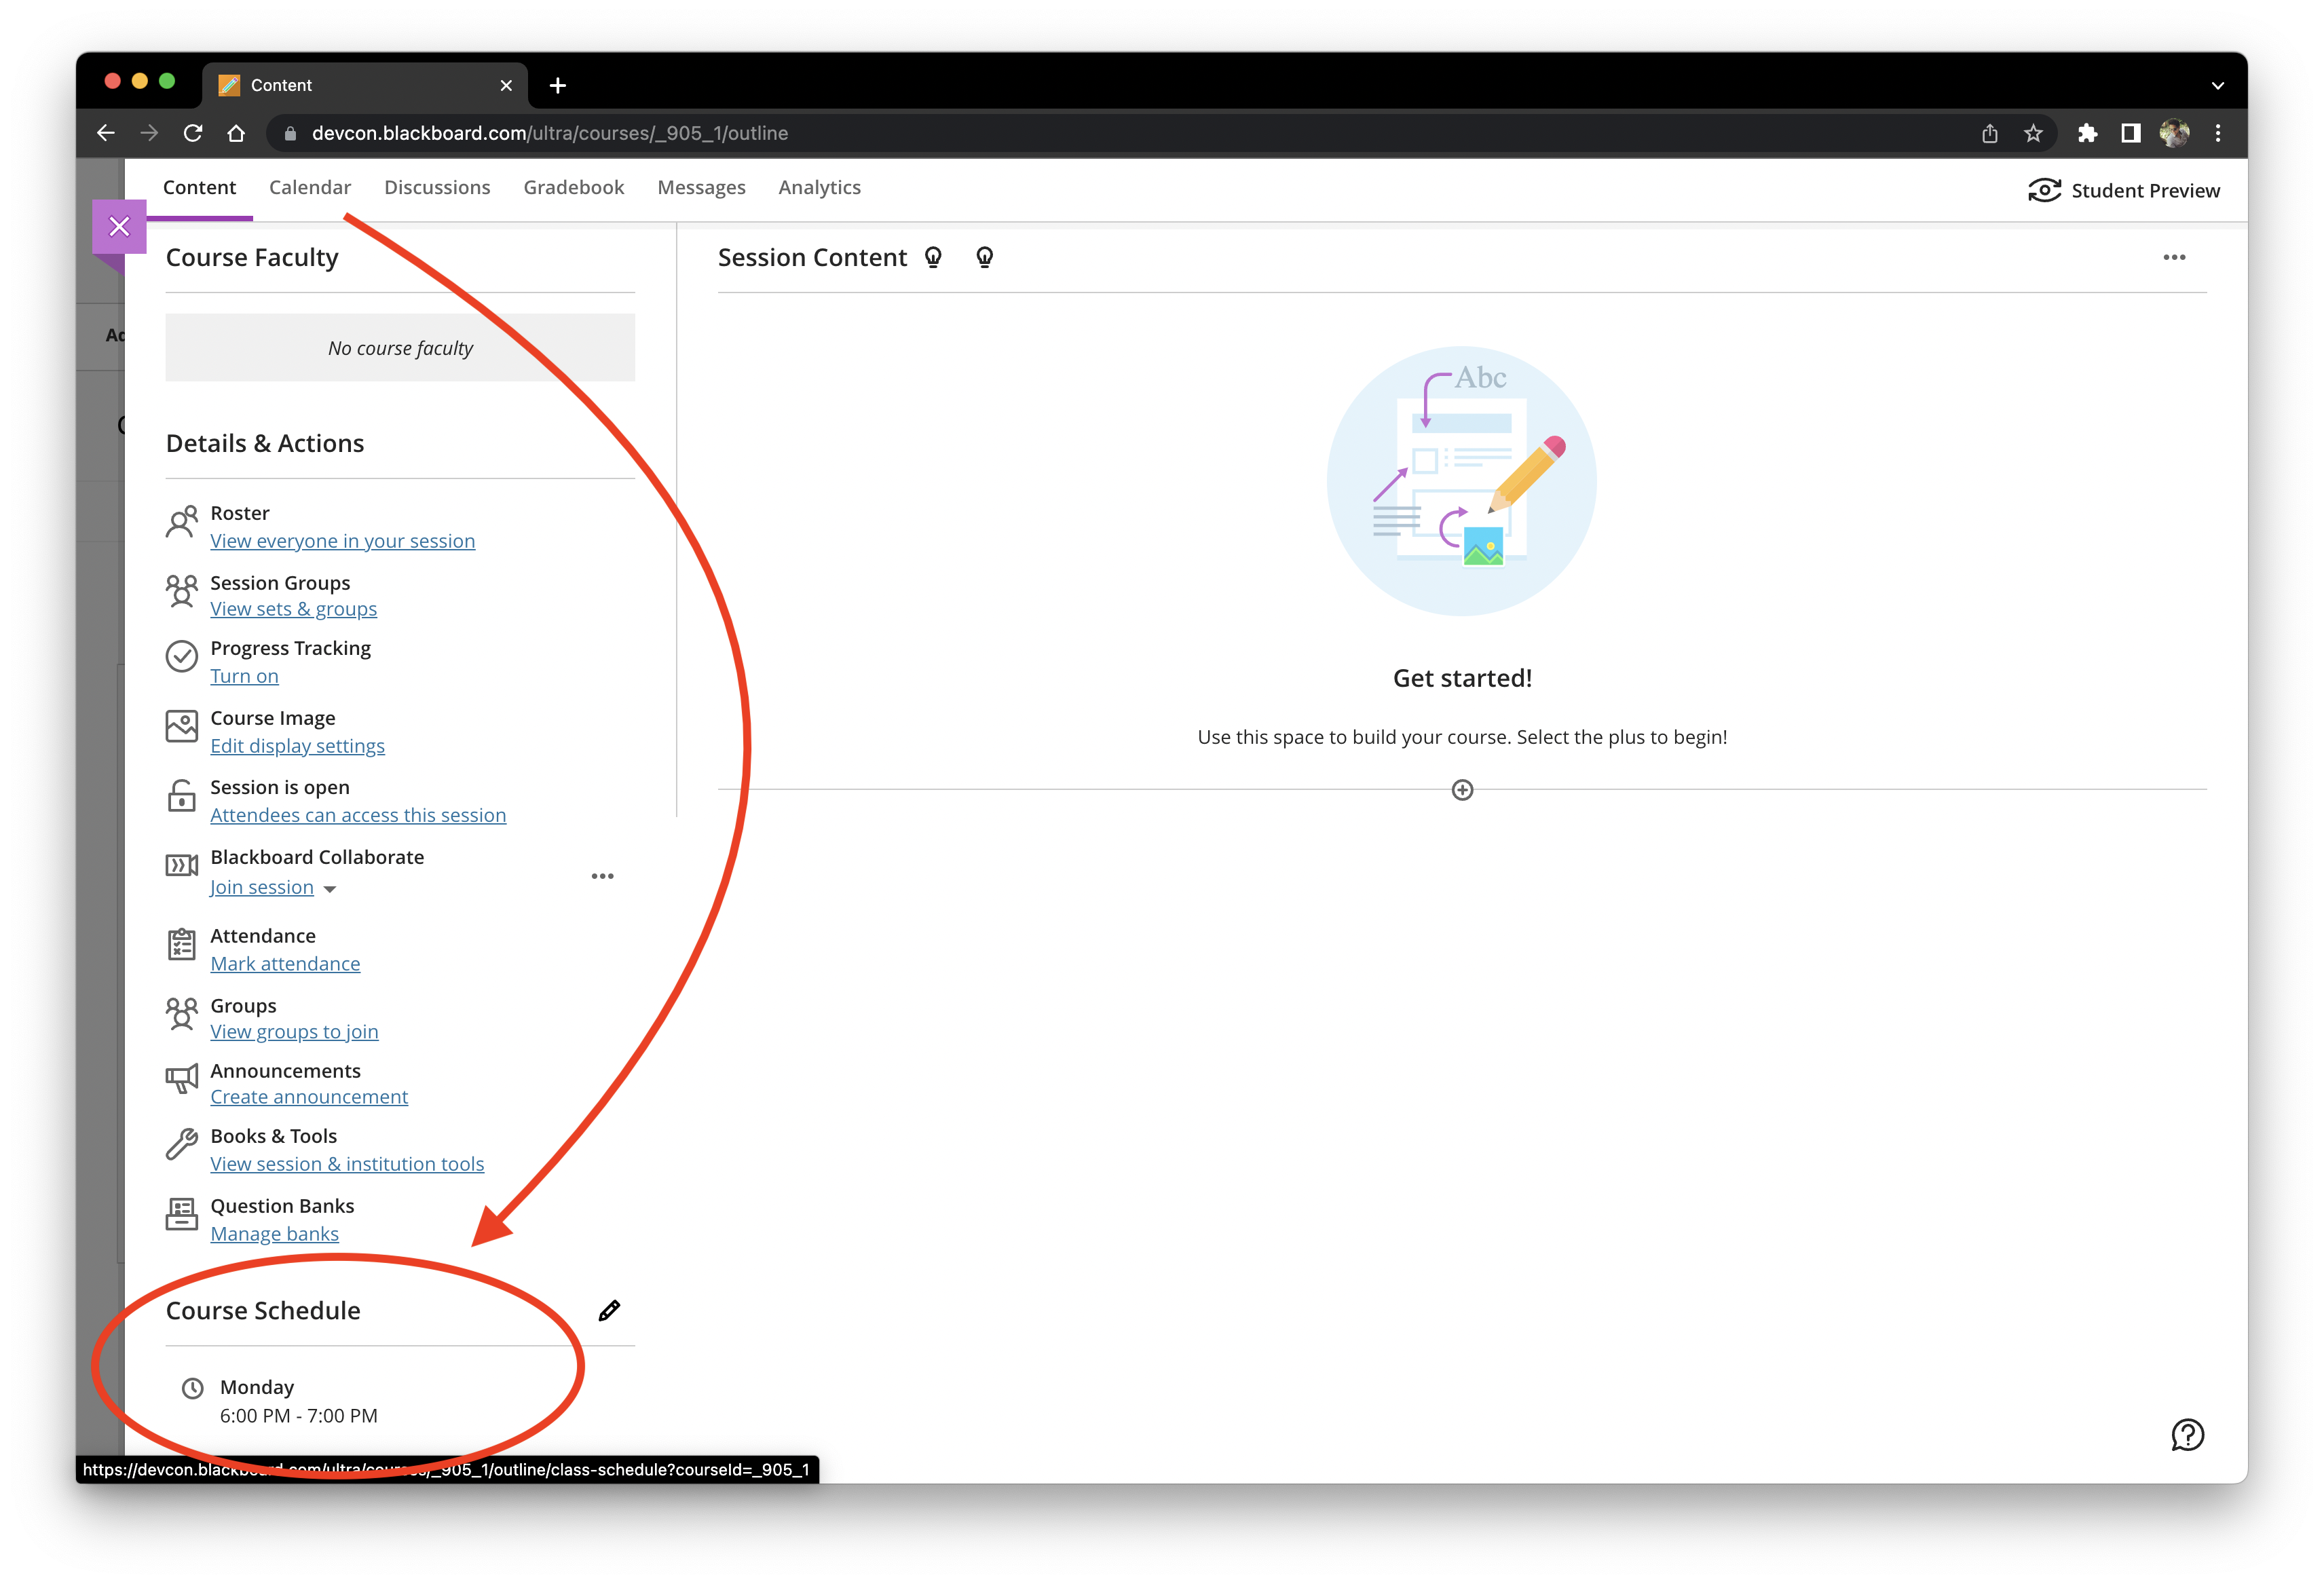
Task: Click the Question Banks icon
Action: (181, 1215)
